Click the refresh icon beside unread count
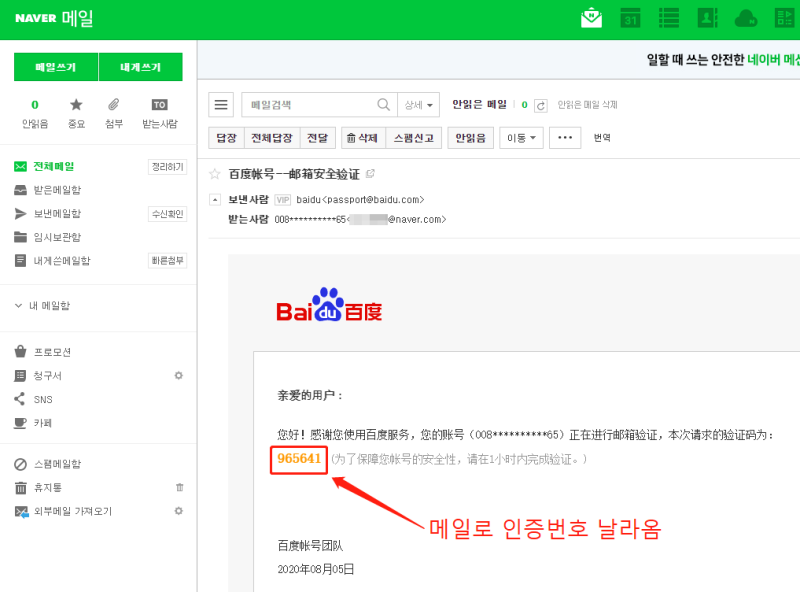The height and width of the screenshot is (592, 800). (541, 105)
